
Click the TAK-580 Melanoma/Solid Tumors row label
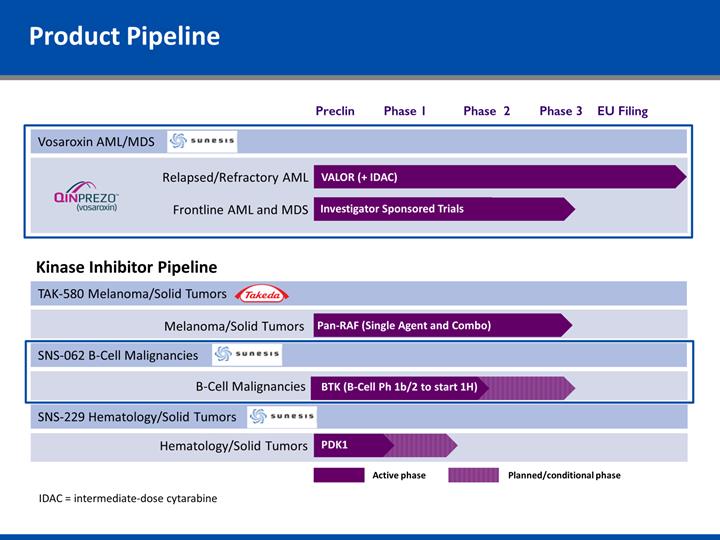[x=132, y=294]
